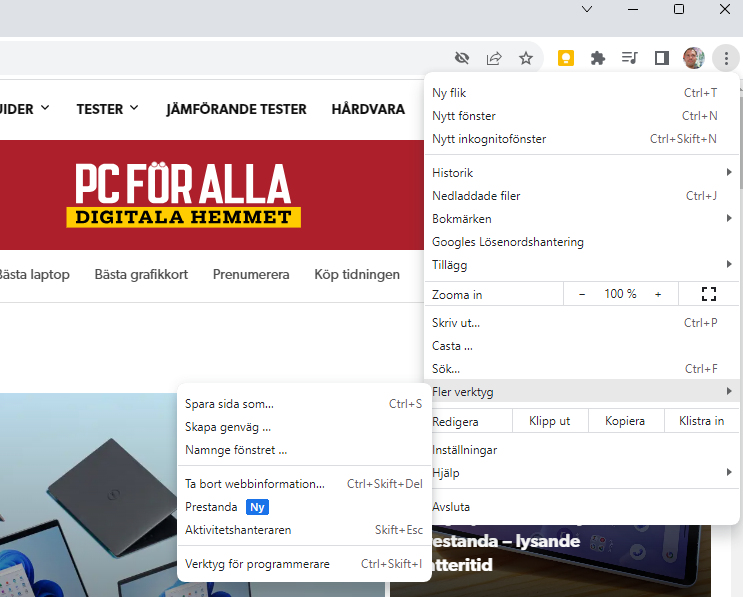Open JÄMFÖRANDE TESTER navigation link
743x597 pixels.
(236, 109)
